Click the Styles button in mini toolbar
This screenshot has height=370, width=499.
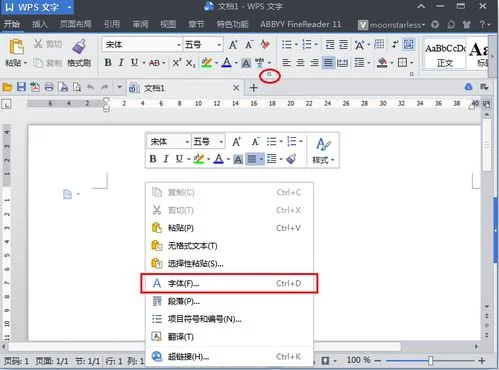point(323,151)
